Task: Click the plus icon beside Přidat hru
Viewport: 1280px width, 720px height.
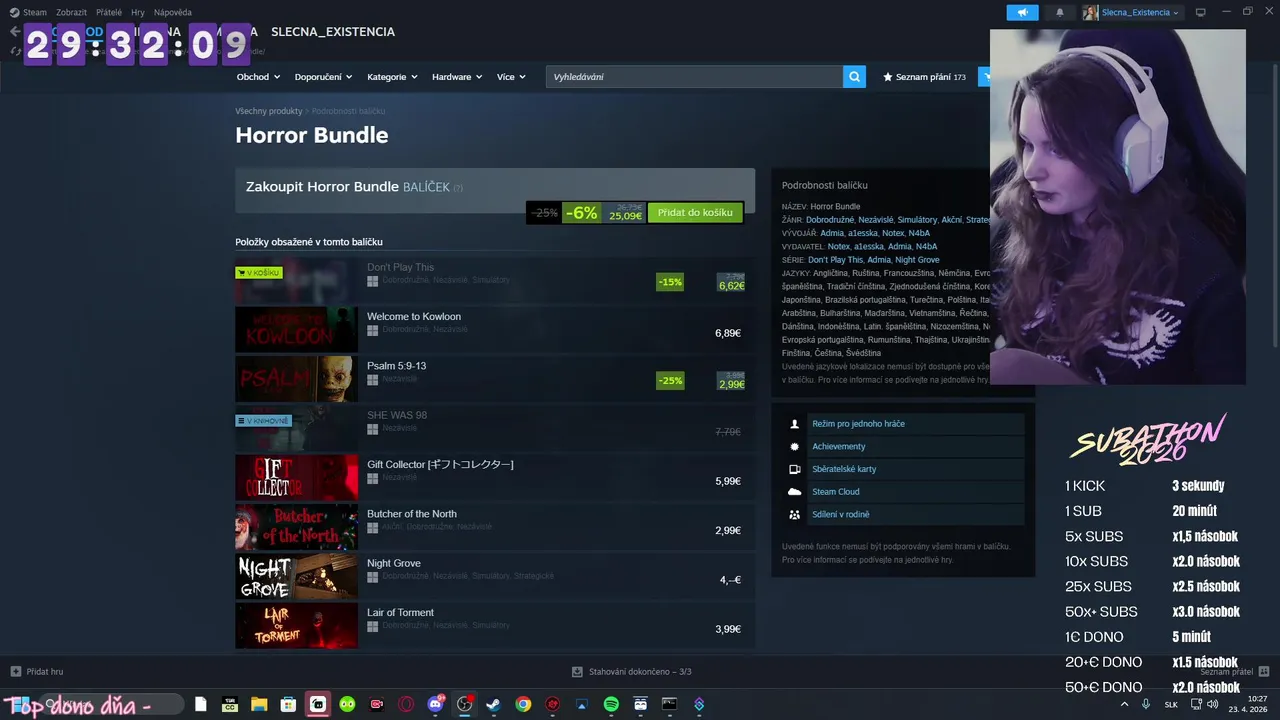Action: click(15, 672)
